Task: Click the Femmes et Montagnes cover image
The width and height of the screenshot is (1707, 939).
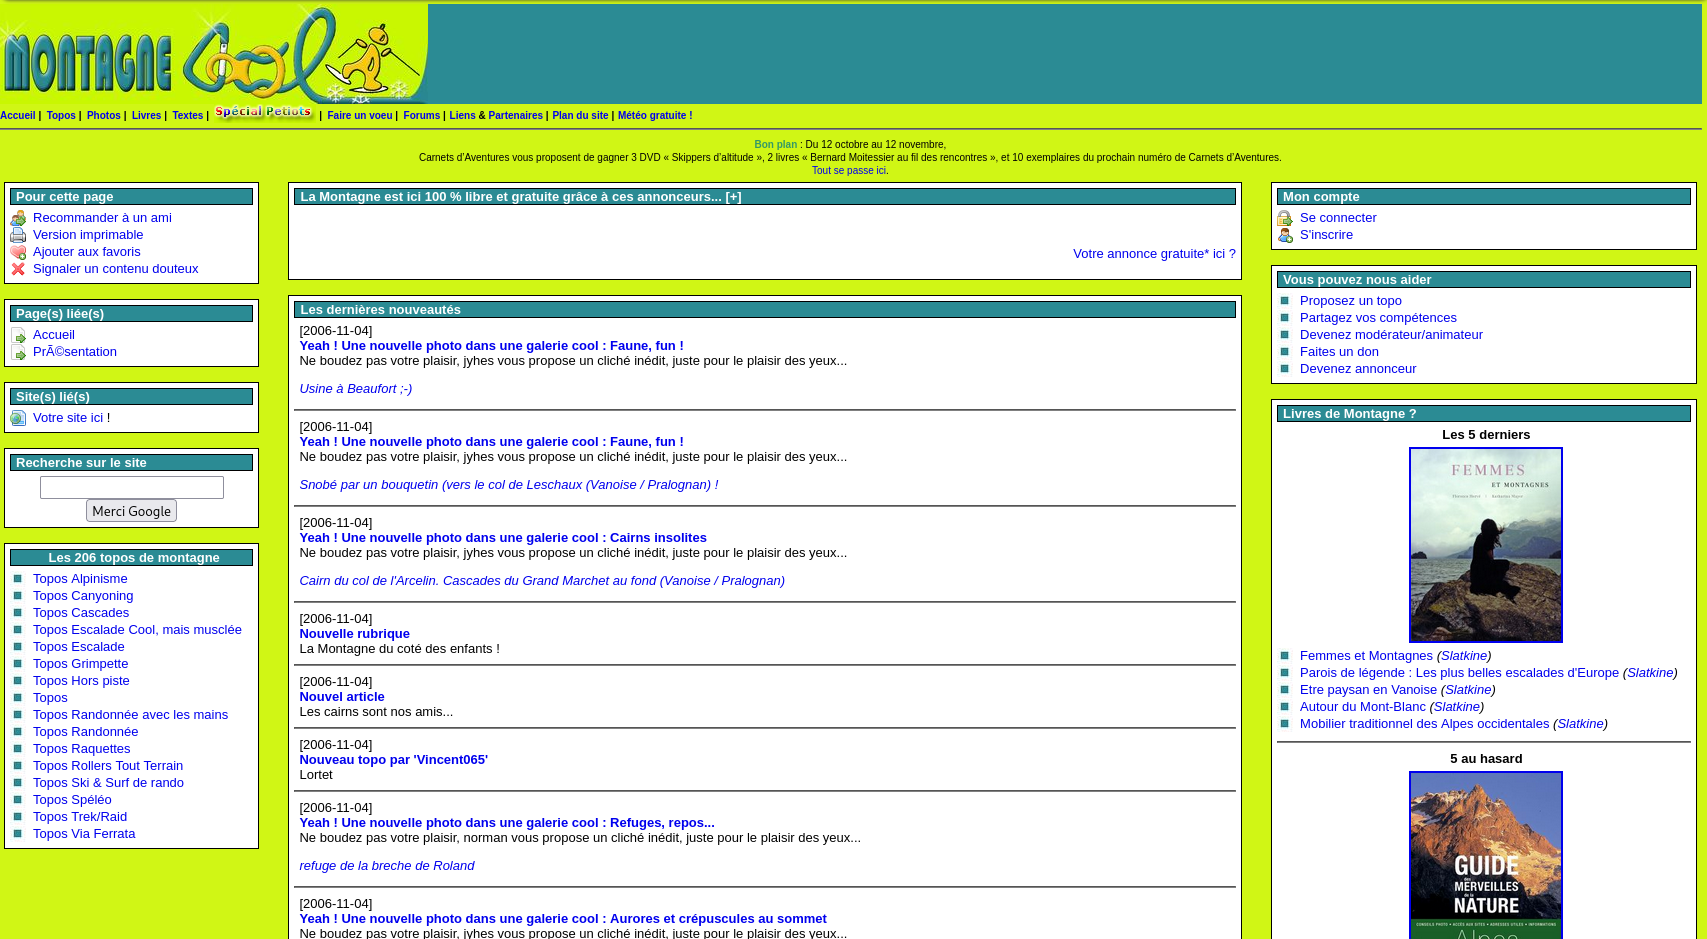Action: tap(1486, 544)
